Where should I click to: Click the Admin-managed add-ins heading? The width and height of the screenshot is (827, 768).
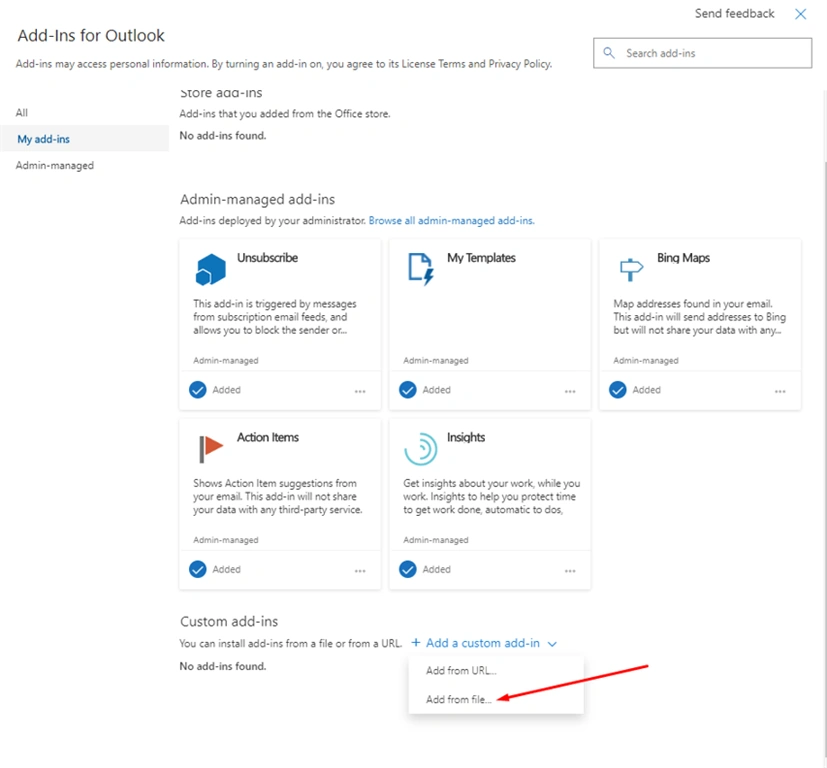tap(257, 199)
